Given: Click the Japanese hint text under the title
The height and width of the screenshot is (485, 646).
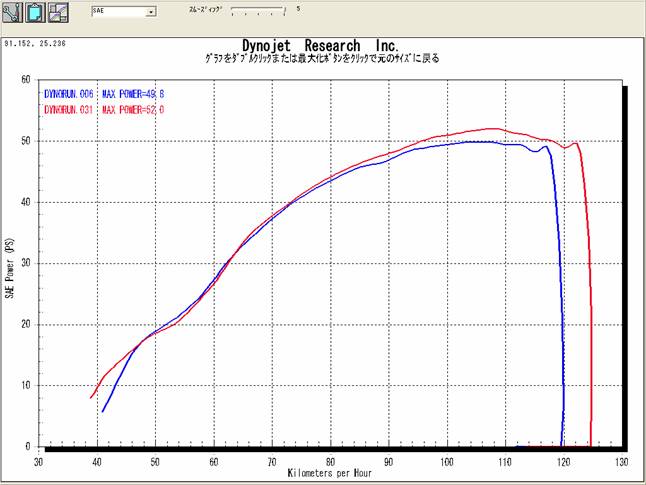Looking at the screenshot, I should [x=320, y=58].
